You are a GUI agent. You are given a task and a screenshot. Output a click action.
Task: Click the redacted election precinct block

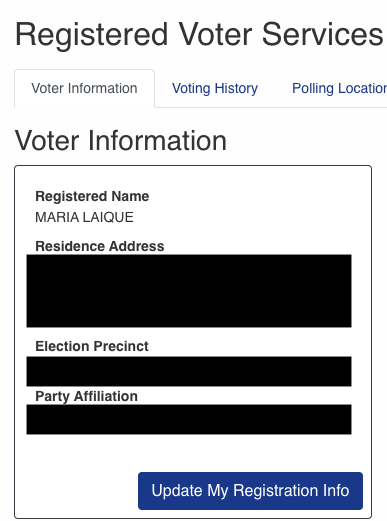coord(189,371)
